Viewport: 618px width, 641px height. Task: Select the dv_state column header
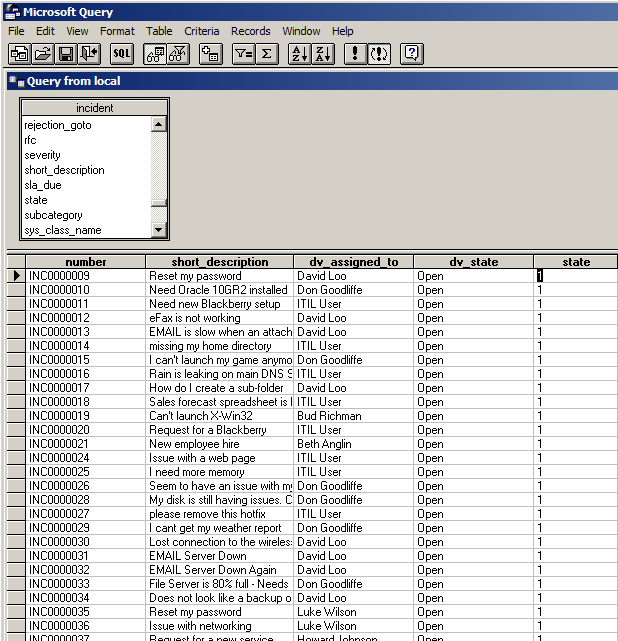click(x=474, y=262)
